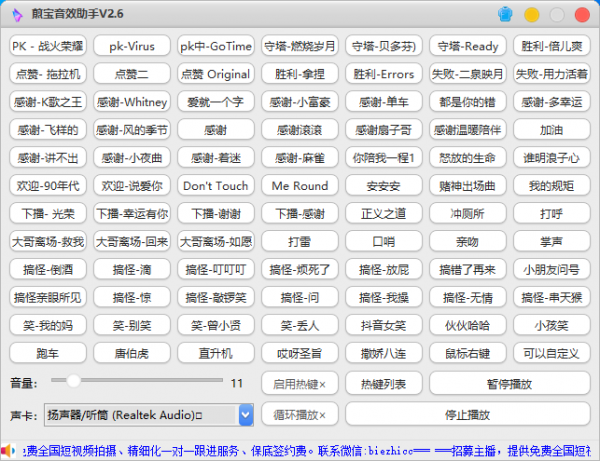
Task: Play the 打呼 sound
Action: coord(552,213)
